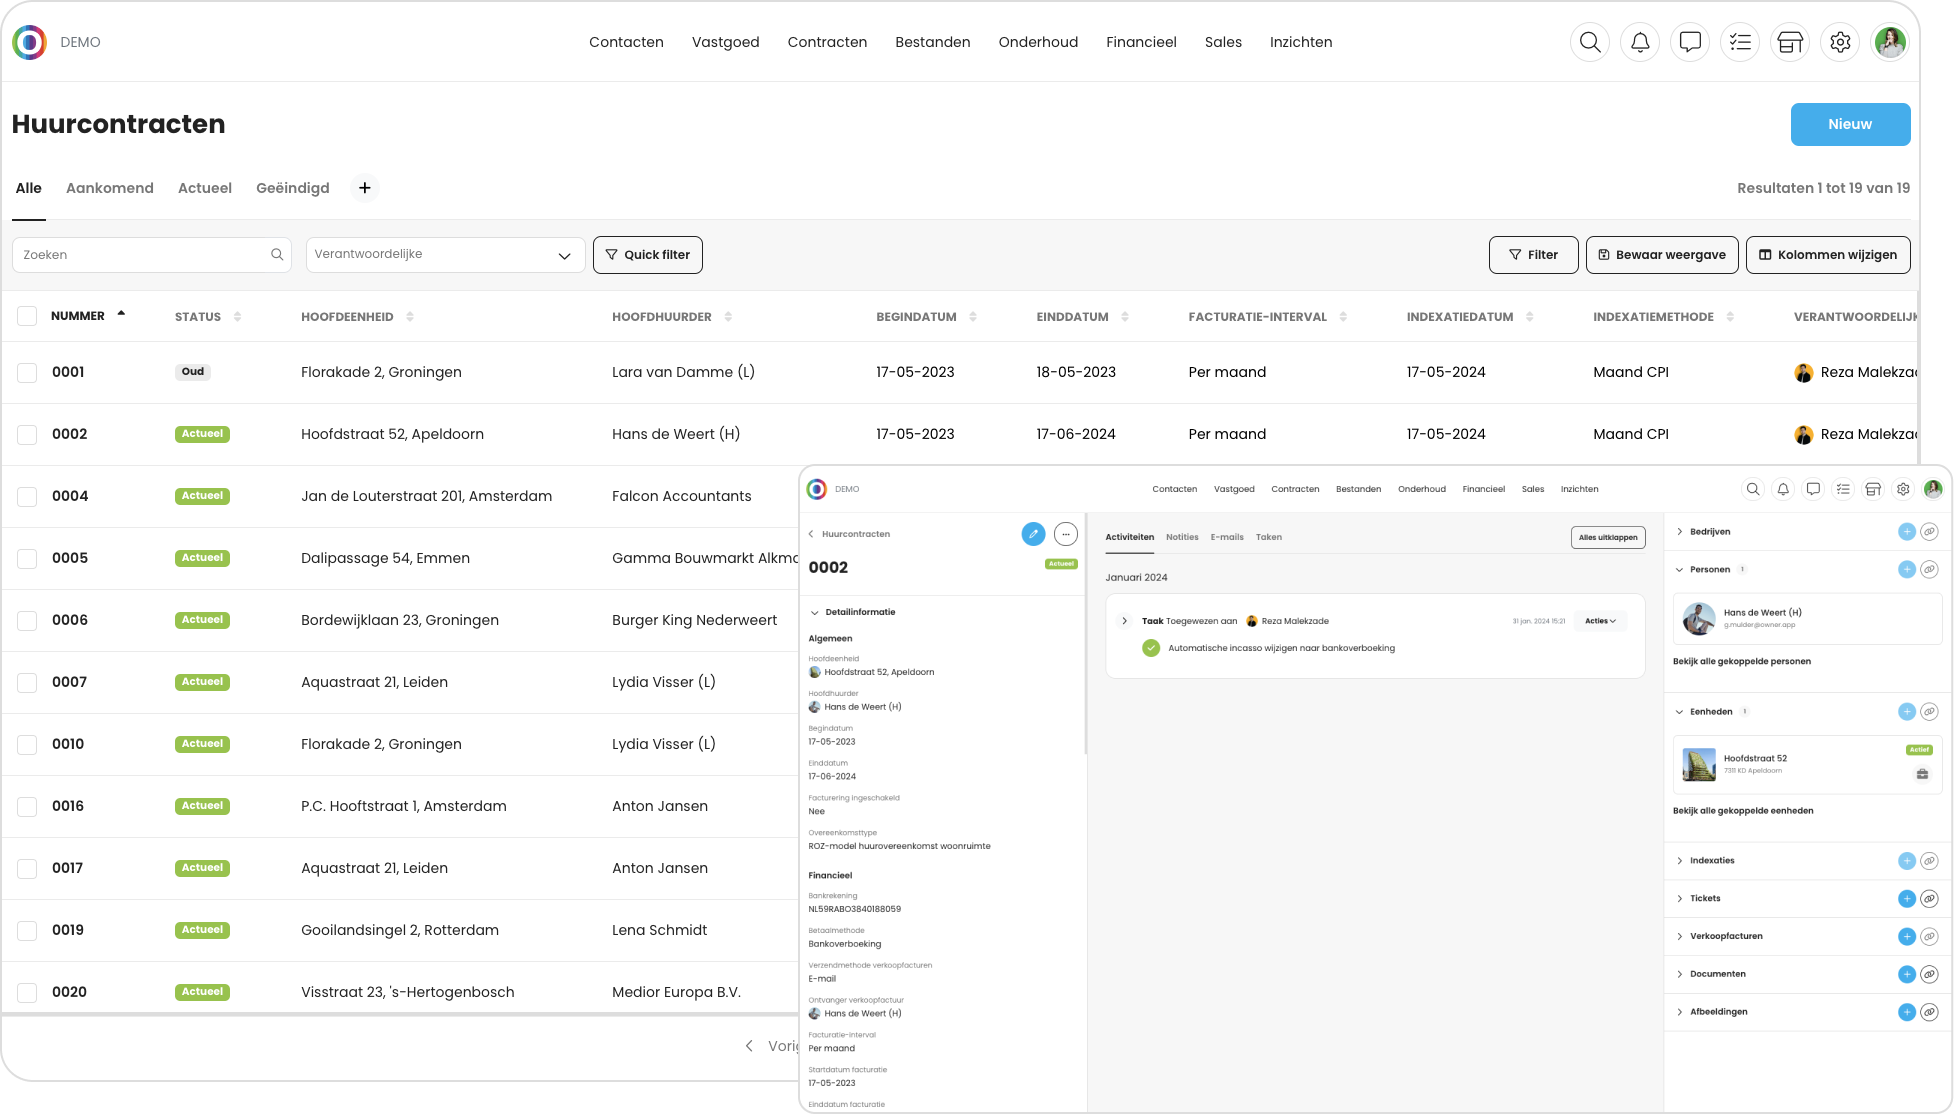Open the marketplace store icon
Viewport: 1954px width, 1114px height.
[x=1790, y=42]
